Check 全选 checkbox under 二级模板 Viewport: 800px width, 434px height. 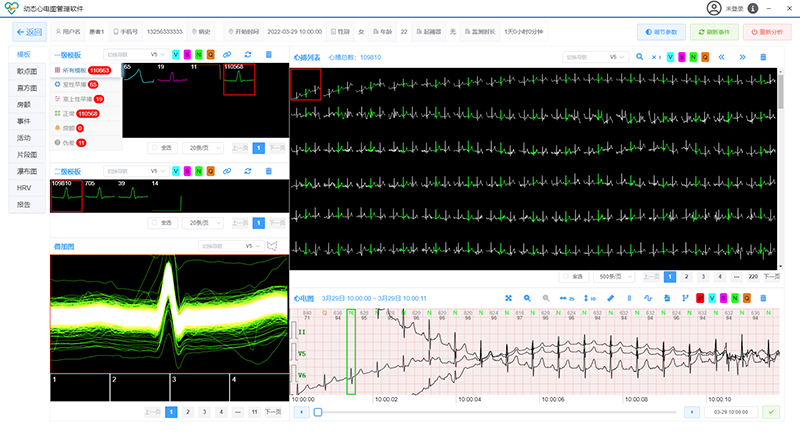[x=156, y=221]
